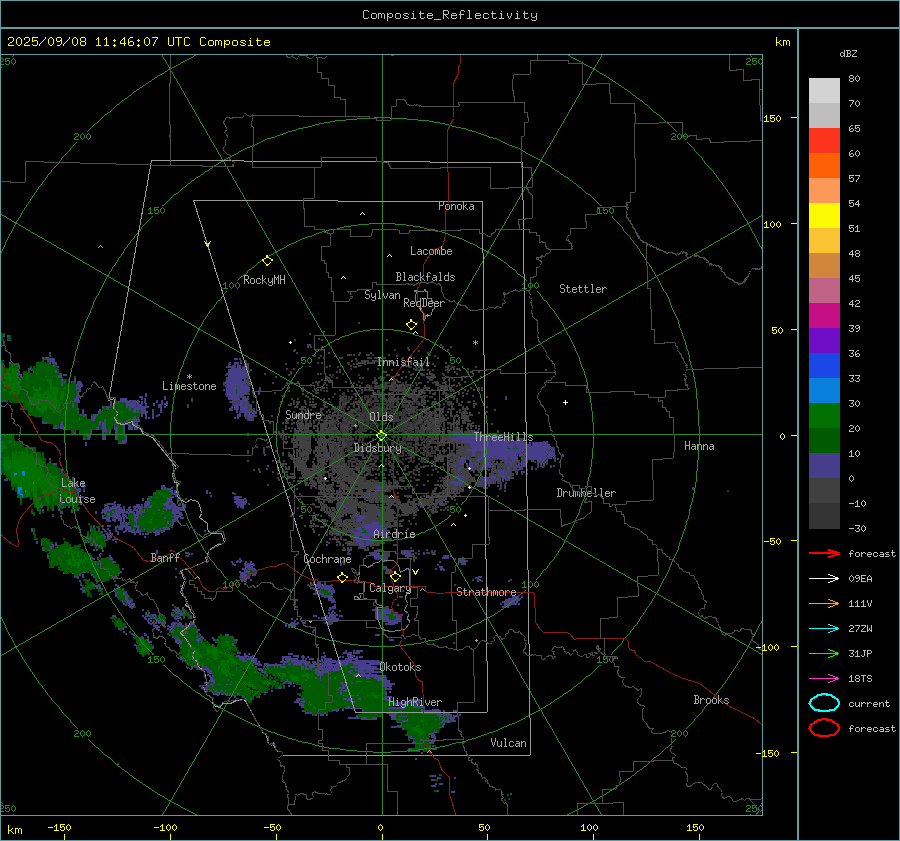Select the bright green 30-20 dBZ swatch

(824, 416)
